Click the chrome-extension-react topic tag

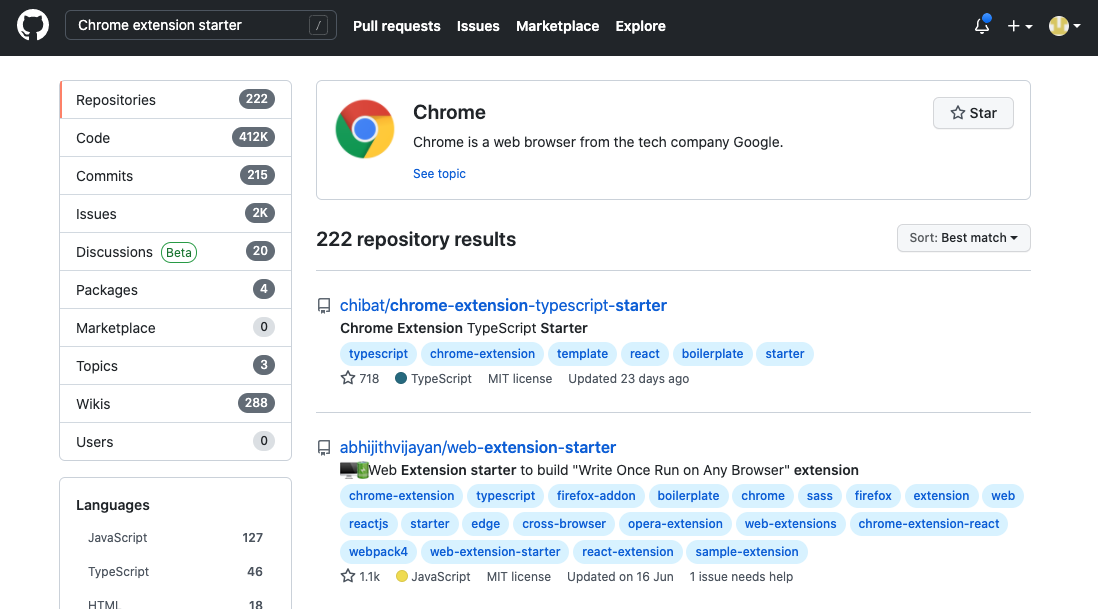coord(929,524)
